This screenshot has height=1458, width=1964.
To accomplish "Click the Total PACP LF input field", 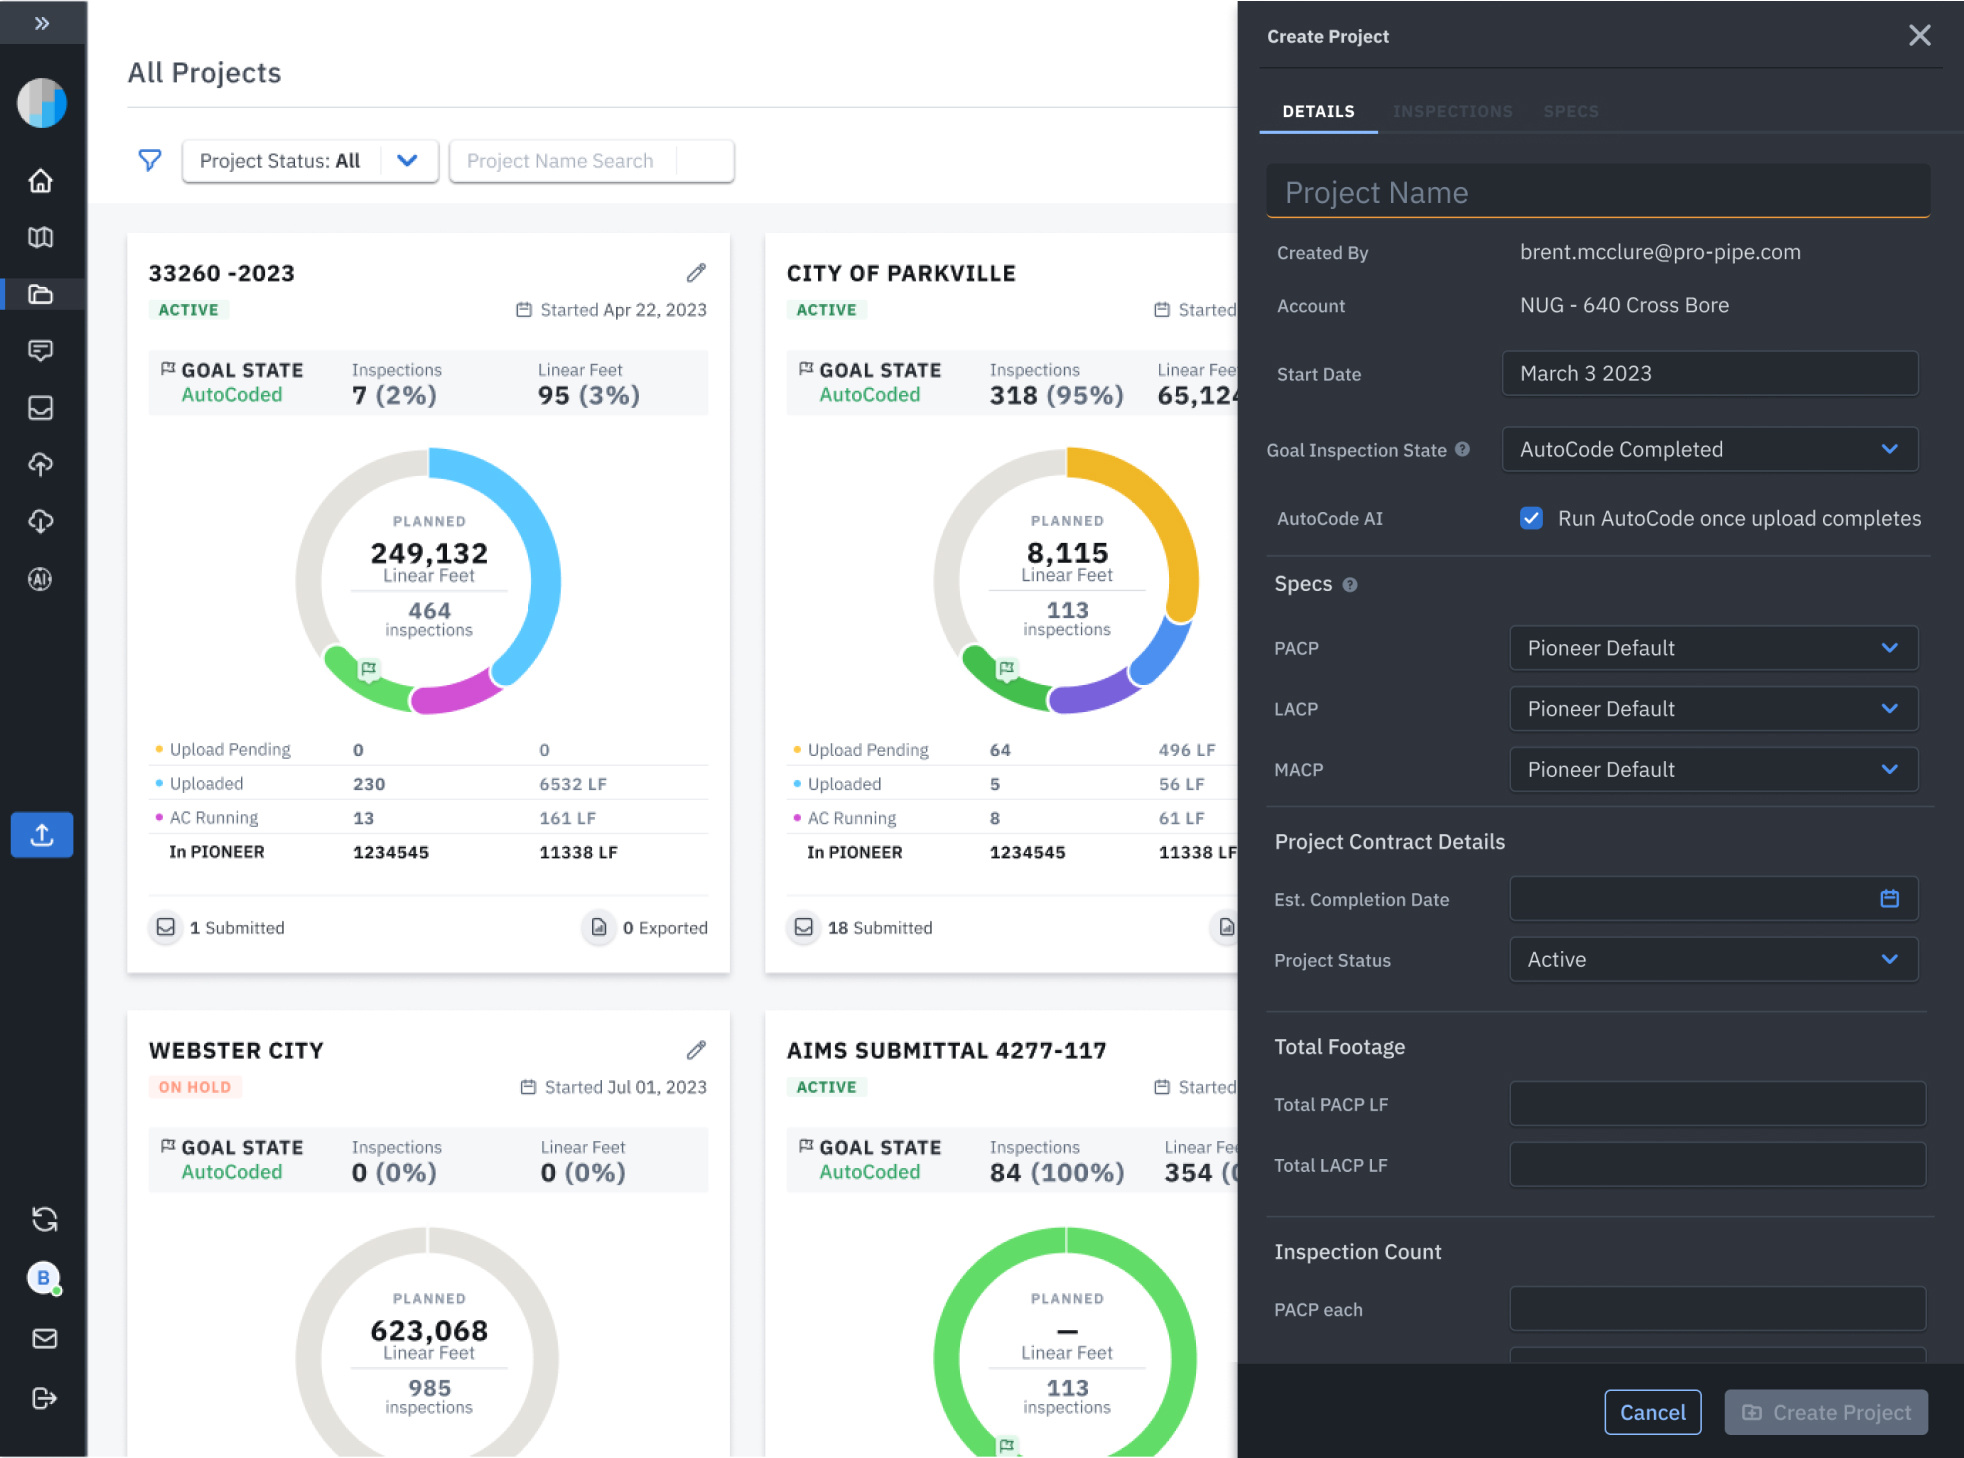I will click(x=1717, y=1104).
